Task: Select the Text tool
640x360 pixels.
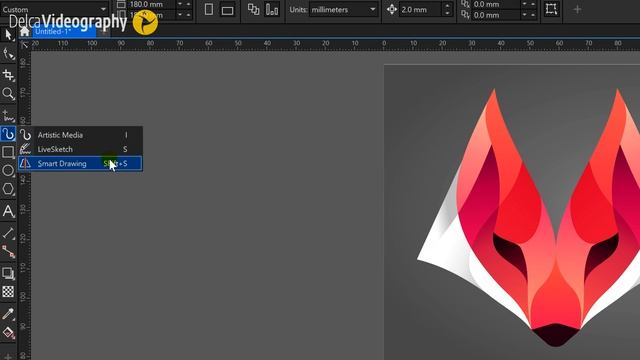Action: pos(8,211)
